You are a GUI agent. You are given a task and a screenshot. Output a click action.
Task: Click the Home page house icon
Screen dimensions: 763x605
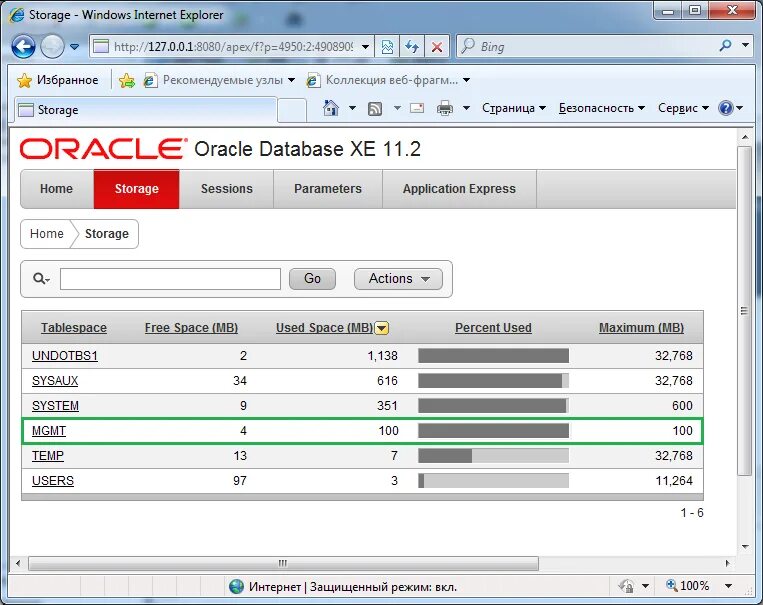coord(331,108)
